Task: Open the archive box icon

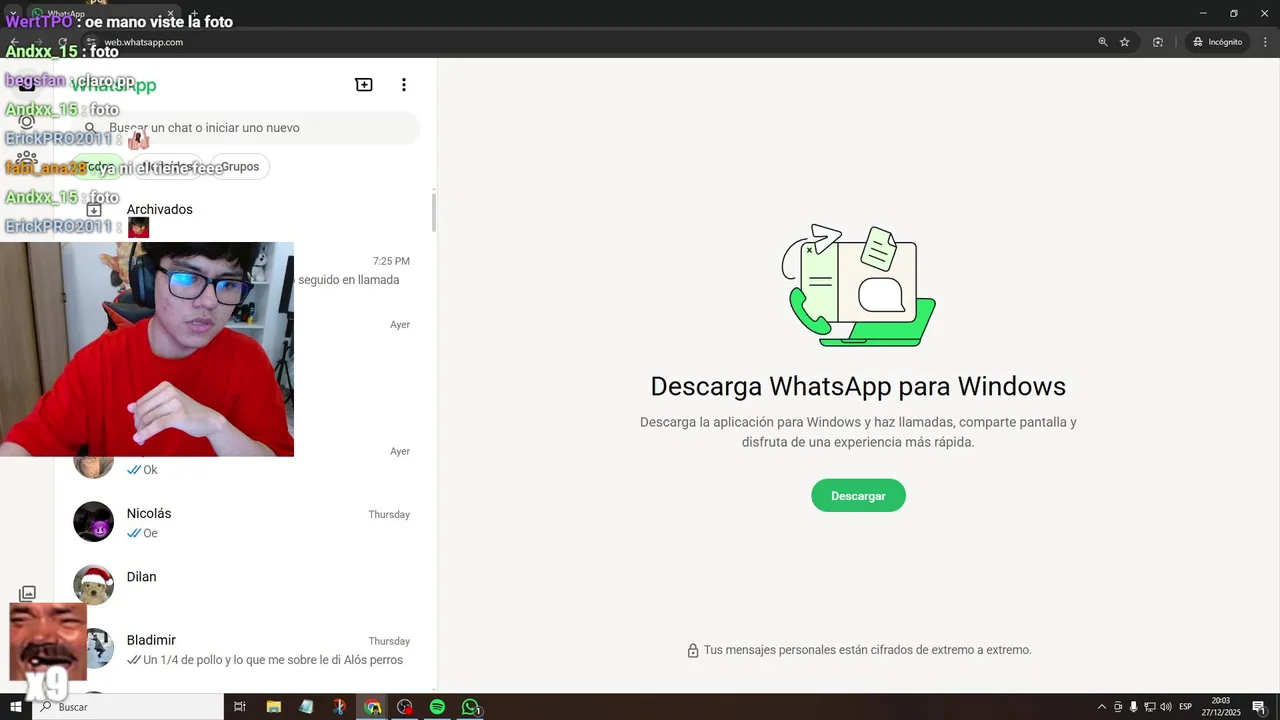Action: click(94, 210)
